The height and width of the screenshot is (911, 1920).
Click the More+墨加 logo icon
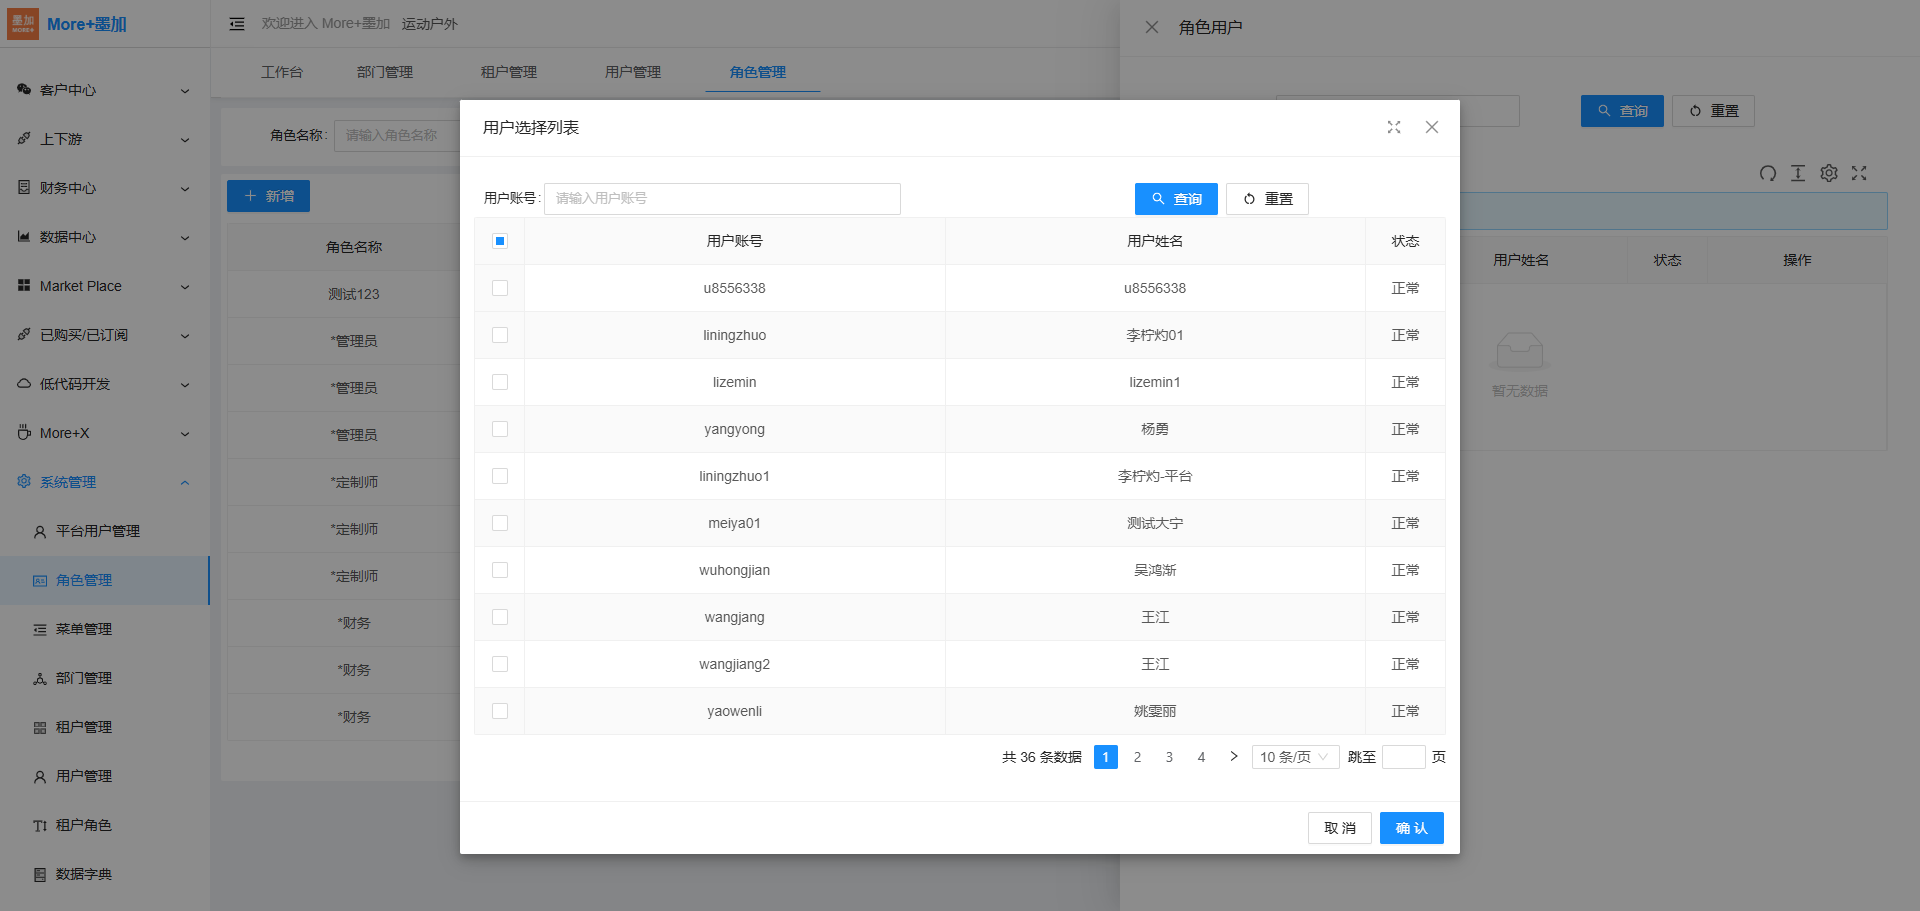[22, 24]
